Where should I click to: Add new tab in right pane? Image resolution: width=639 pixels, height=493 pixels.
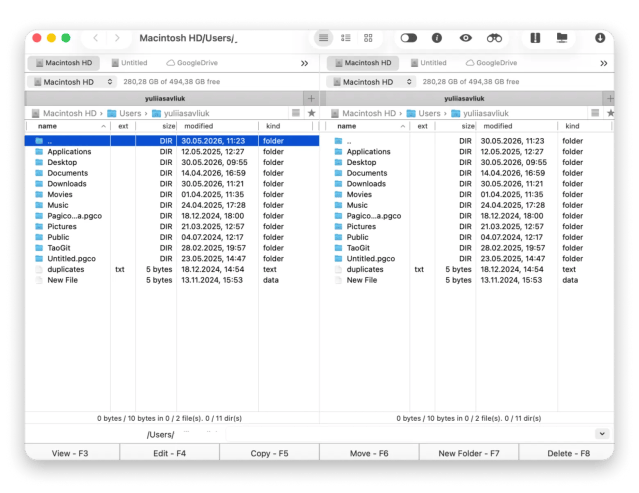pyautogui.click(x=610, y=98)
